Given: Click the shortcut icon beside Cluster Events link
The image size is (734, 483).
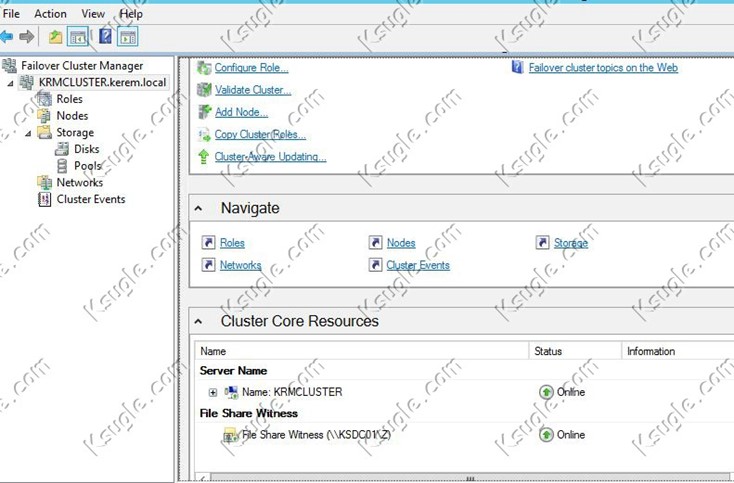Looking at the screenshot, I should 375,265.
